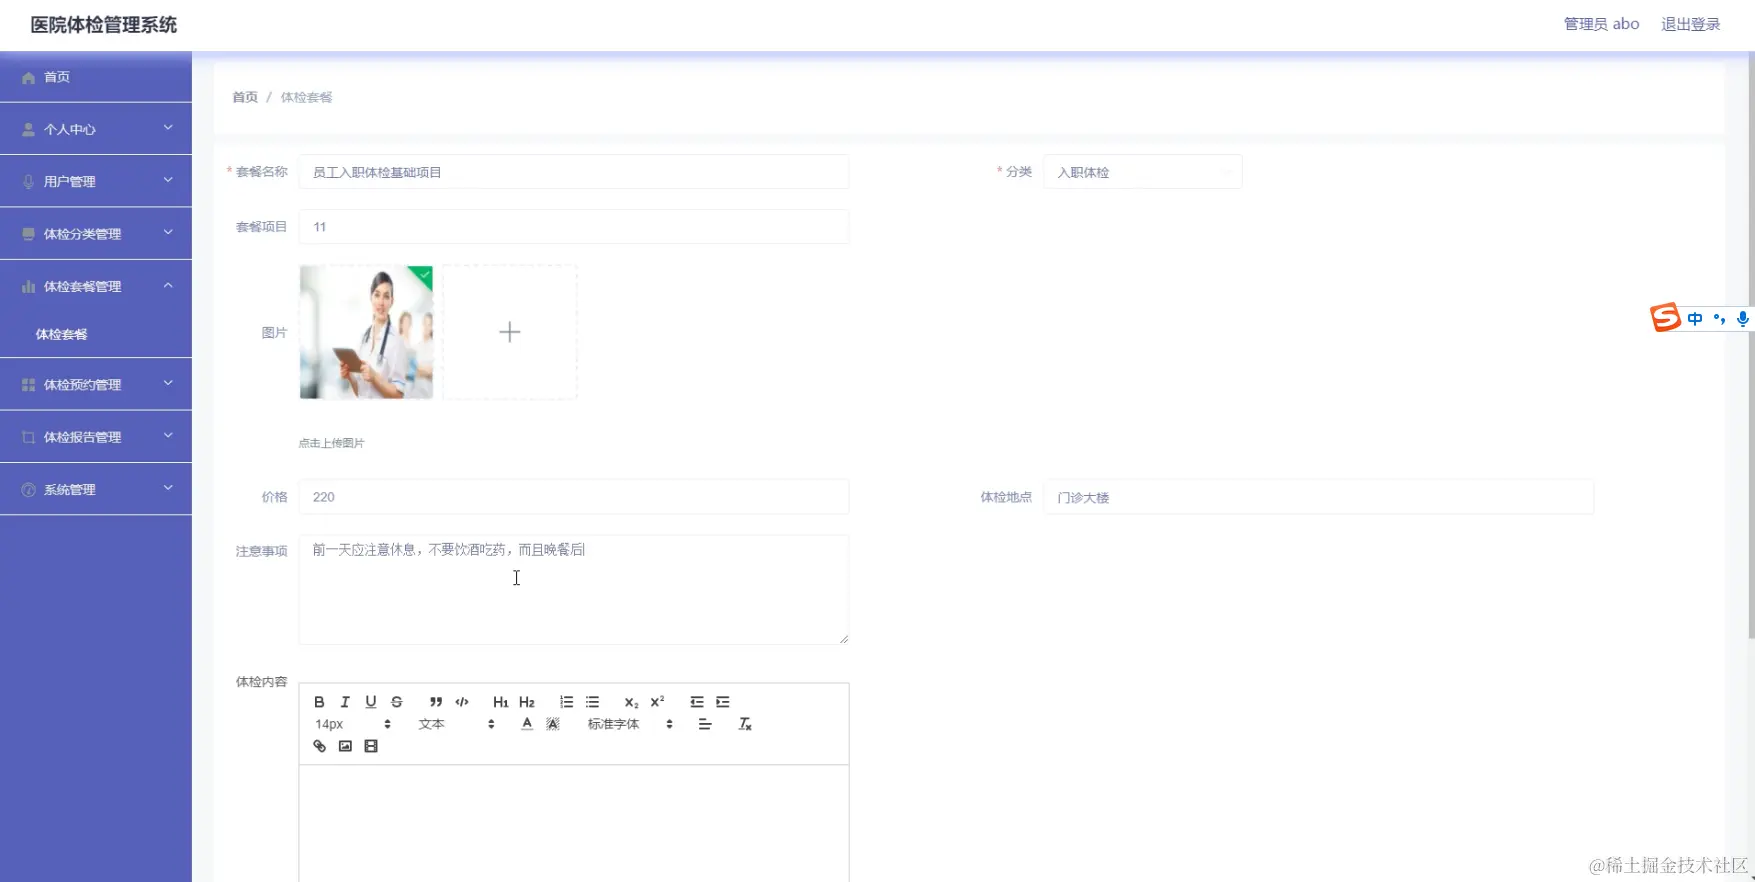Toggle superscript in editor
Viewport: 1755px width, 882px height.
657,702
